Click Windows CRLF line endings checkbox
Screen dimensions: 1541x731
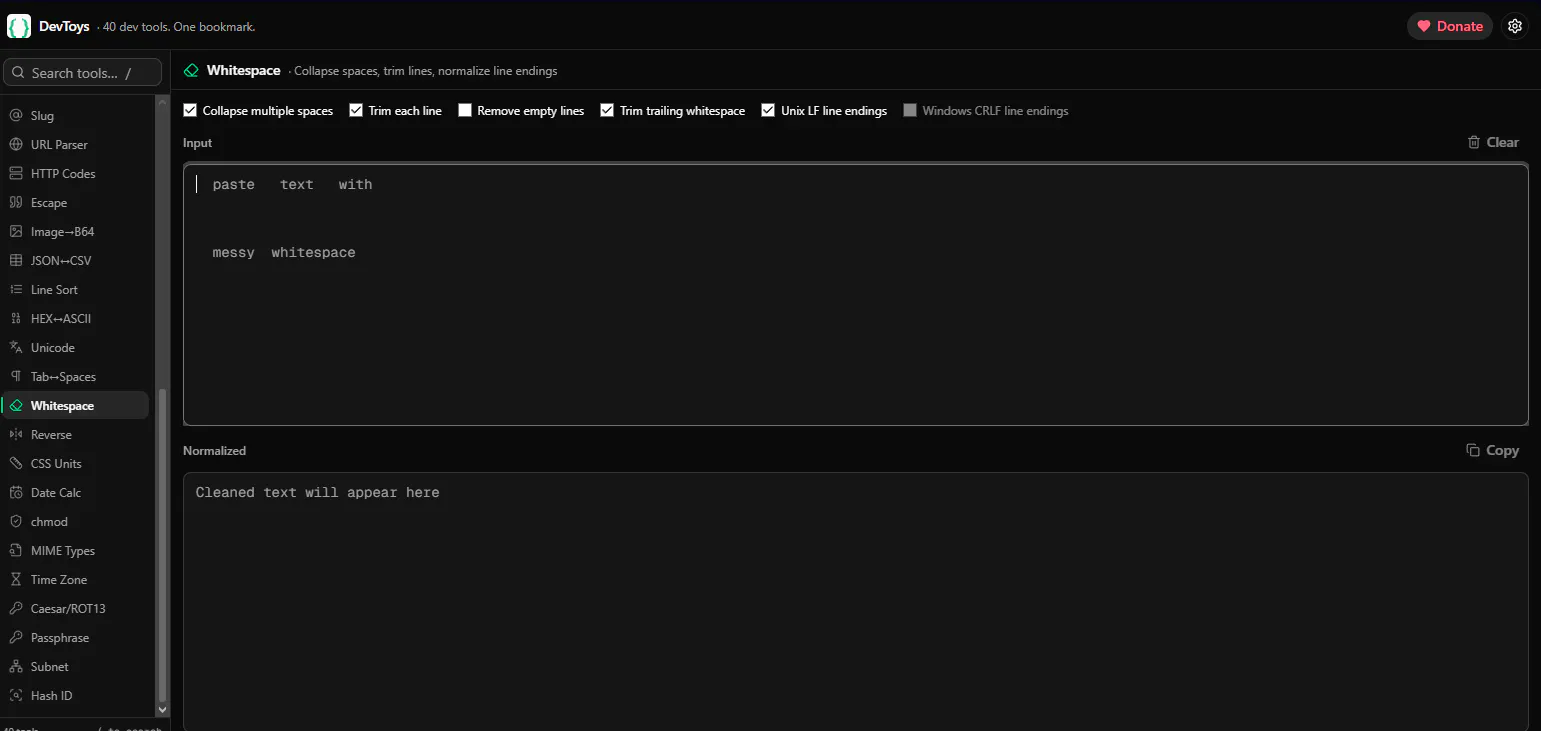click(x=910, y=111)
